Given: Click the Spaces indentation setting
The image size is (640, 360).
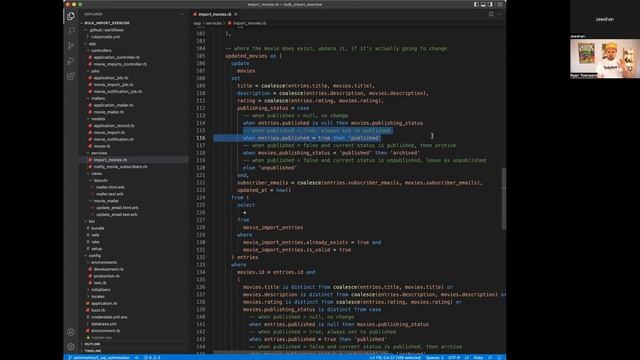Looking at the screenshot, I should (434, 358).
